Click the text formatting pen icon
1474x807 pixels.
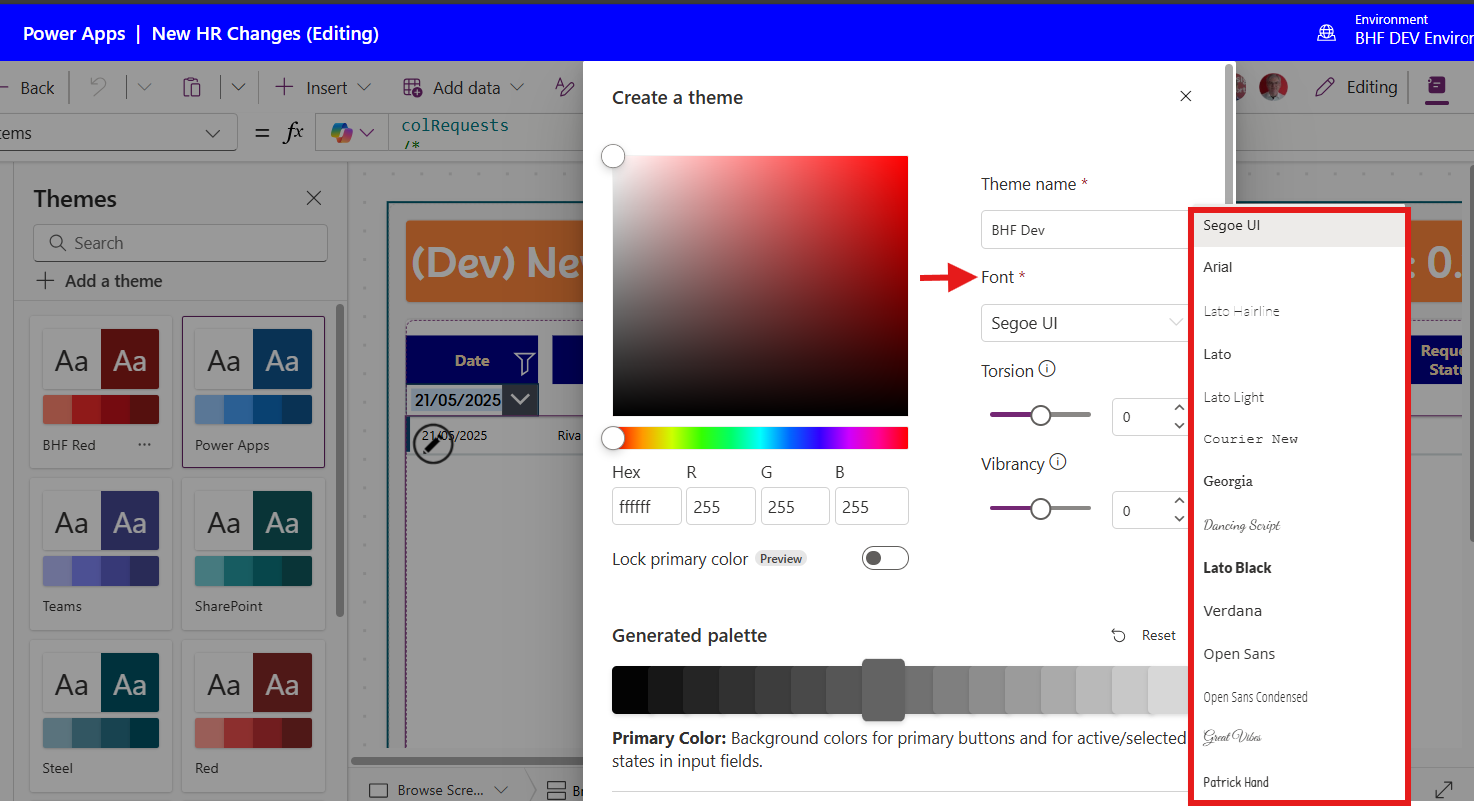point(565,87)
